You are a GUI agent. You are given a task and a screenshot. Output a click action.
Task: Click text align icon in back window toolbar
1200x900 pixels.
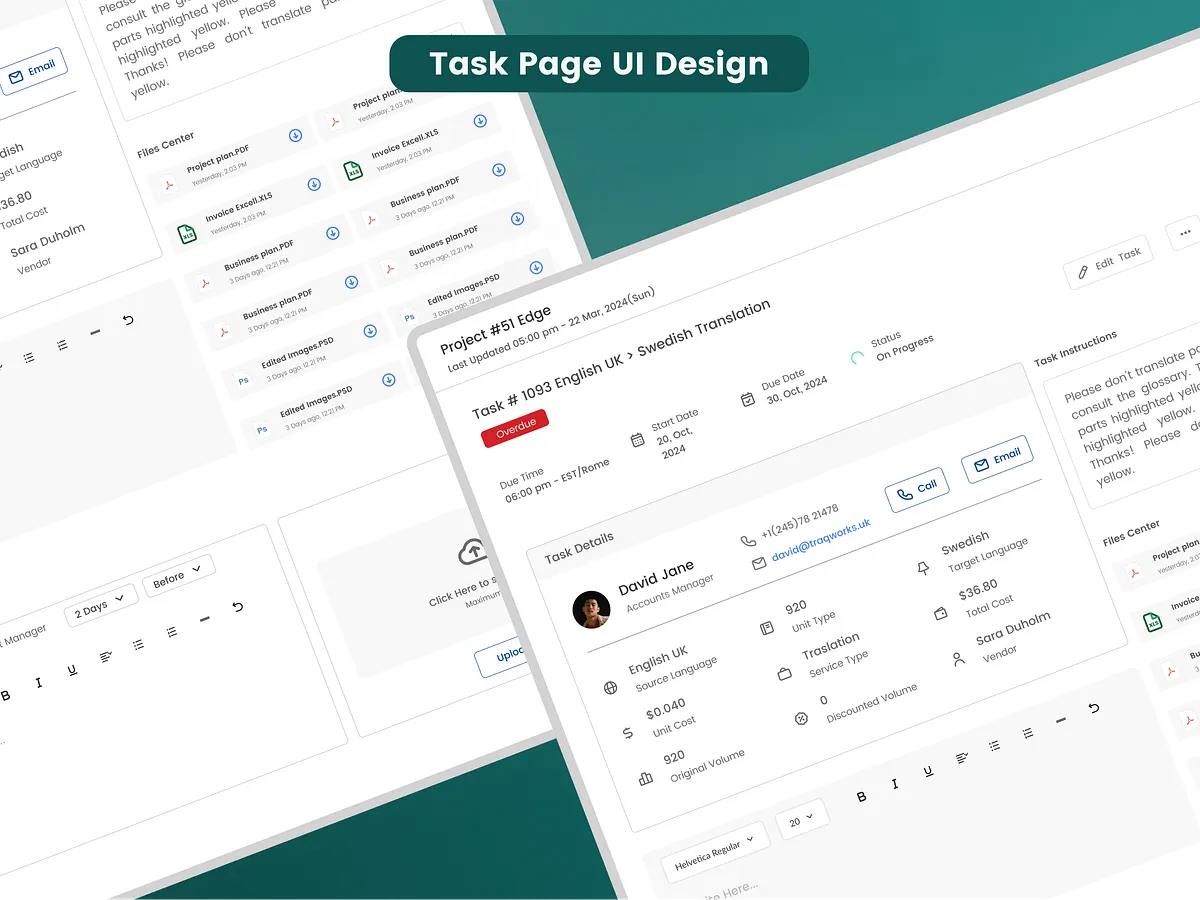[x=106, y=657]
